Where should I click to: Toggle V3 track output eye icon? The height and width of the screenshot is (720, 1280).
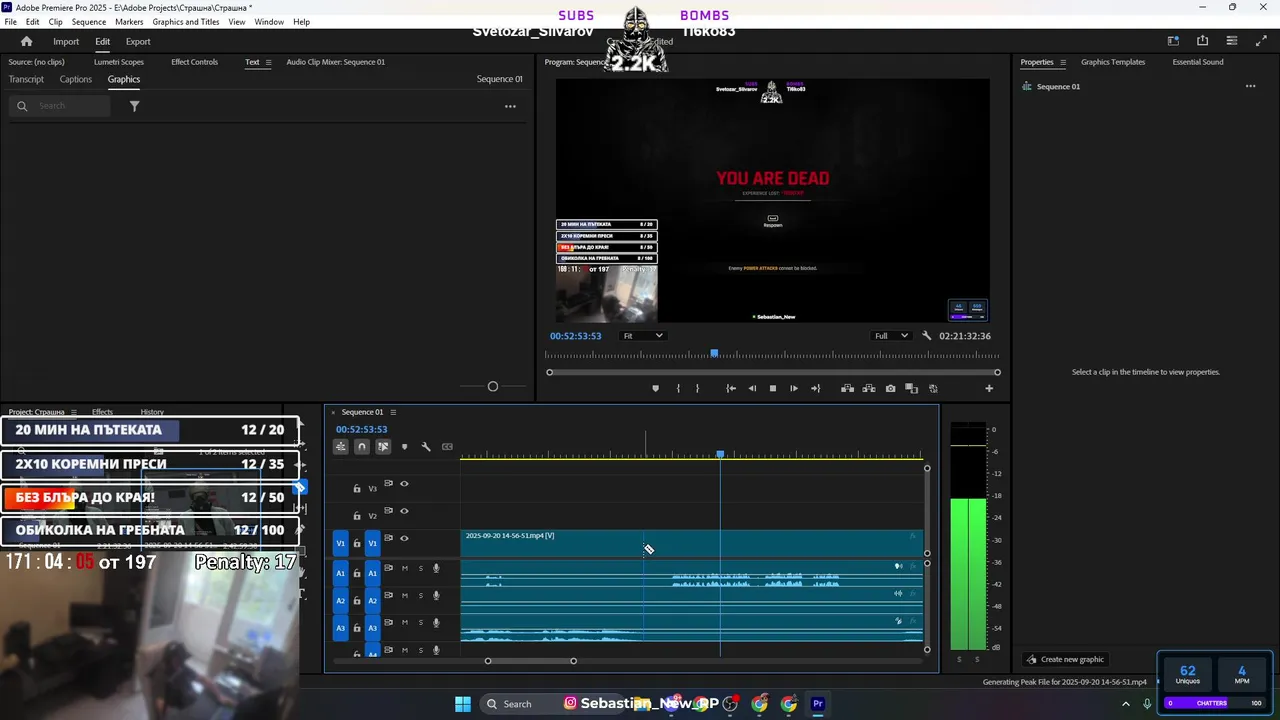click(x=404, y=484)
